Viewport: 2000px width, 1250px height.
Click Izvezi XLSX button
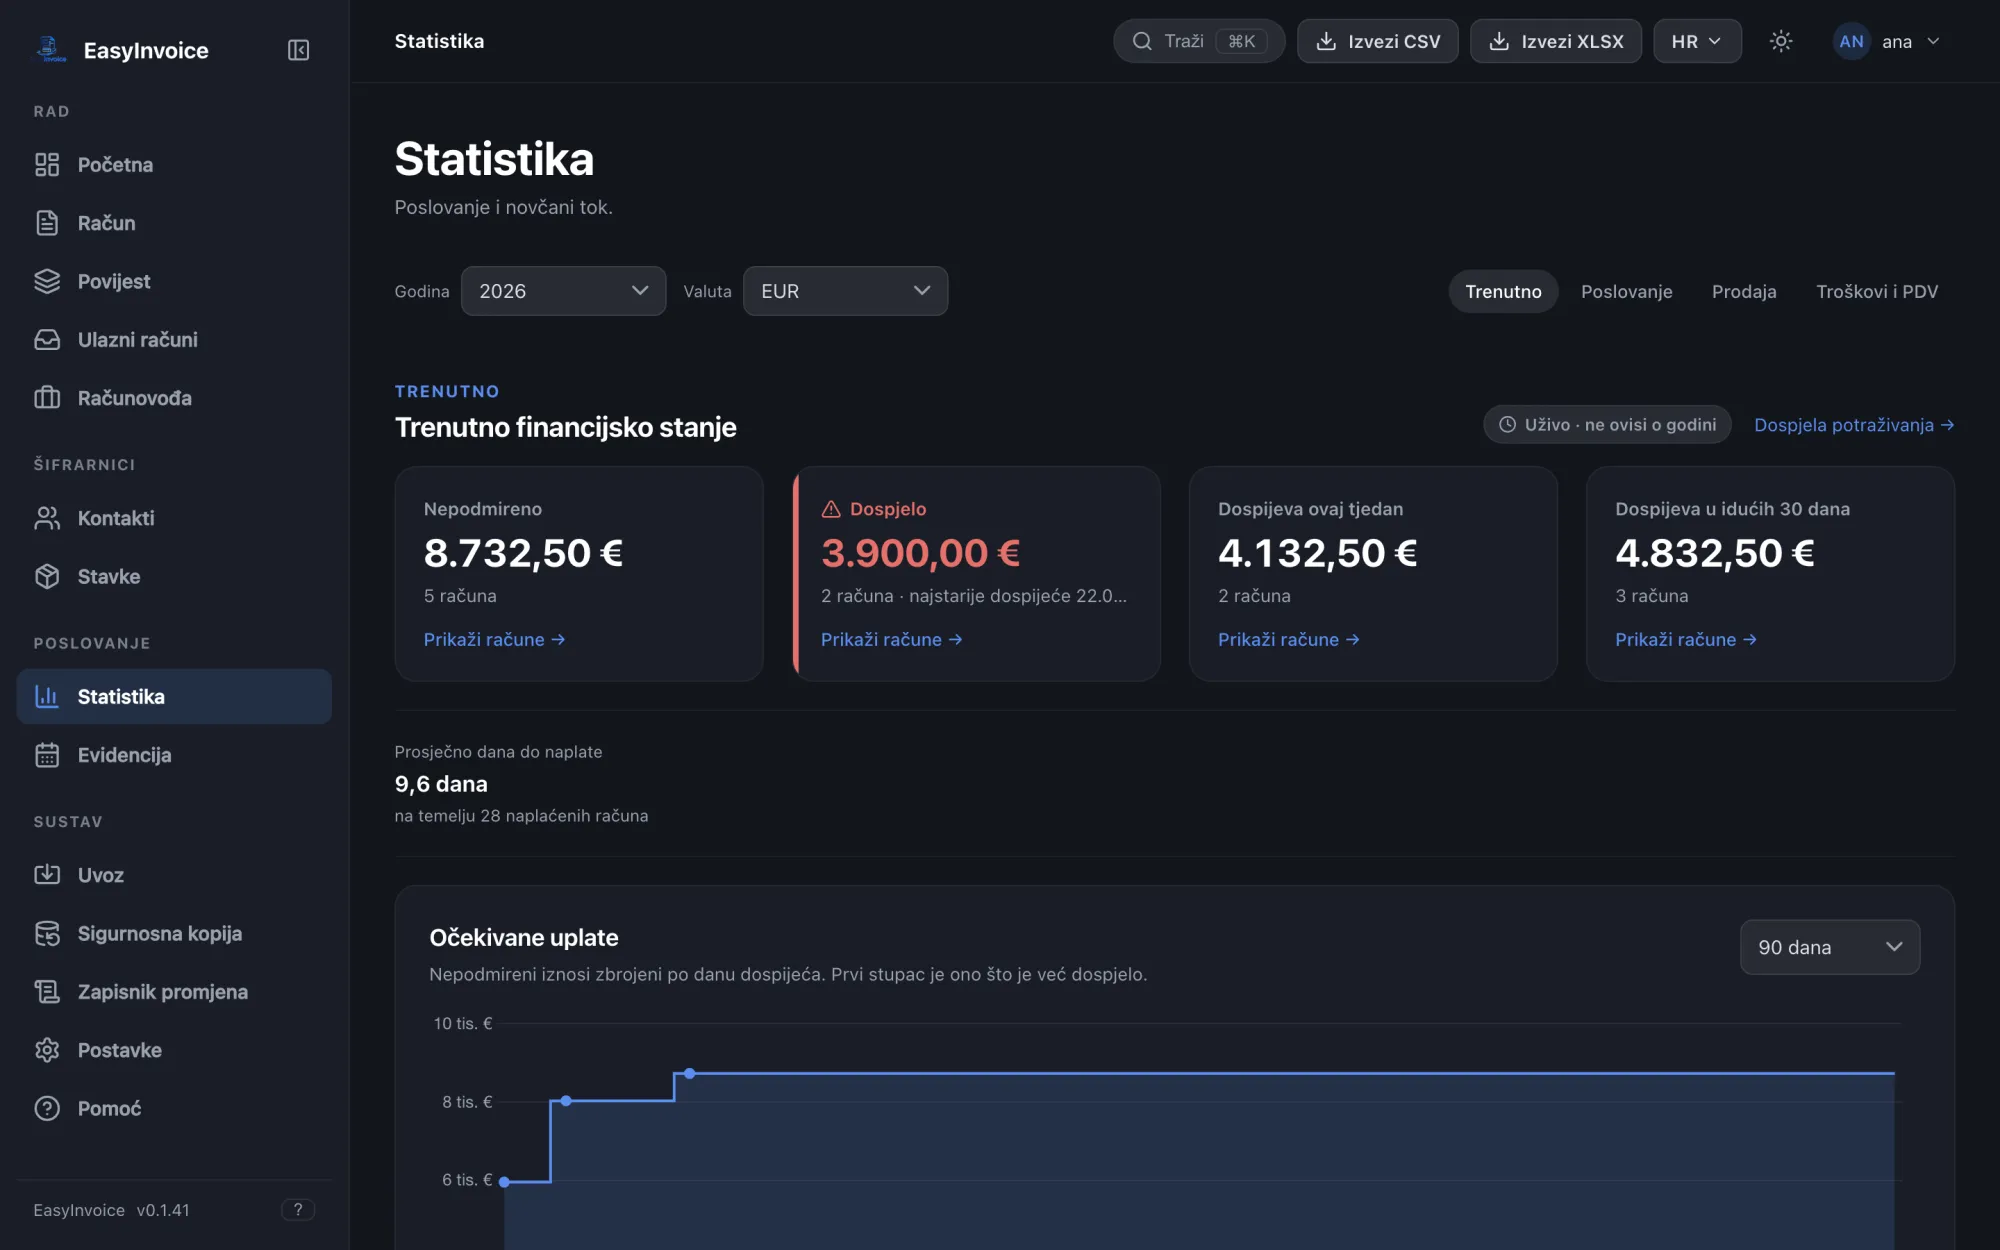point(1556,41)
